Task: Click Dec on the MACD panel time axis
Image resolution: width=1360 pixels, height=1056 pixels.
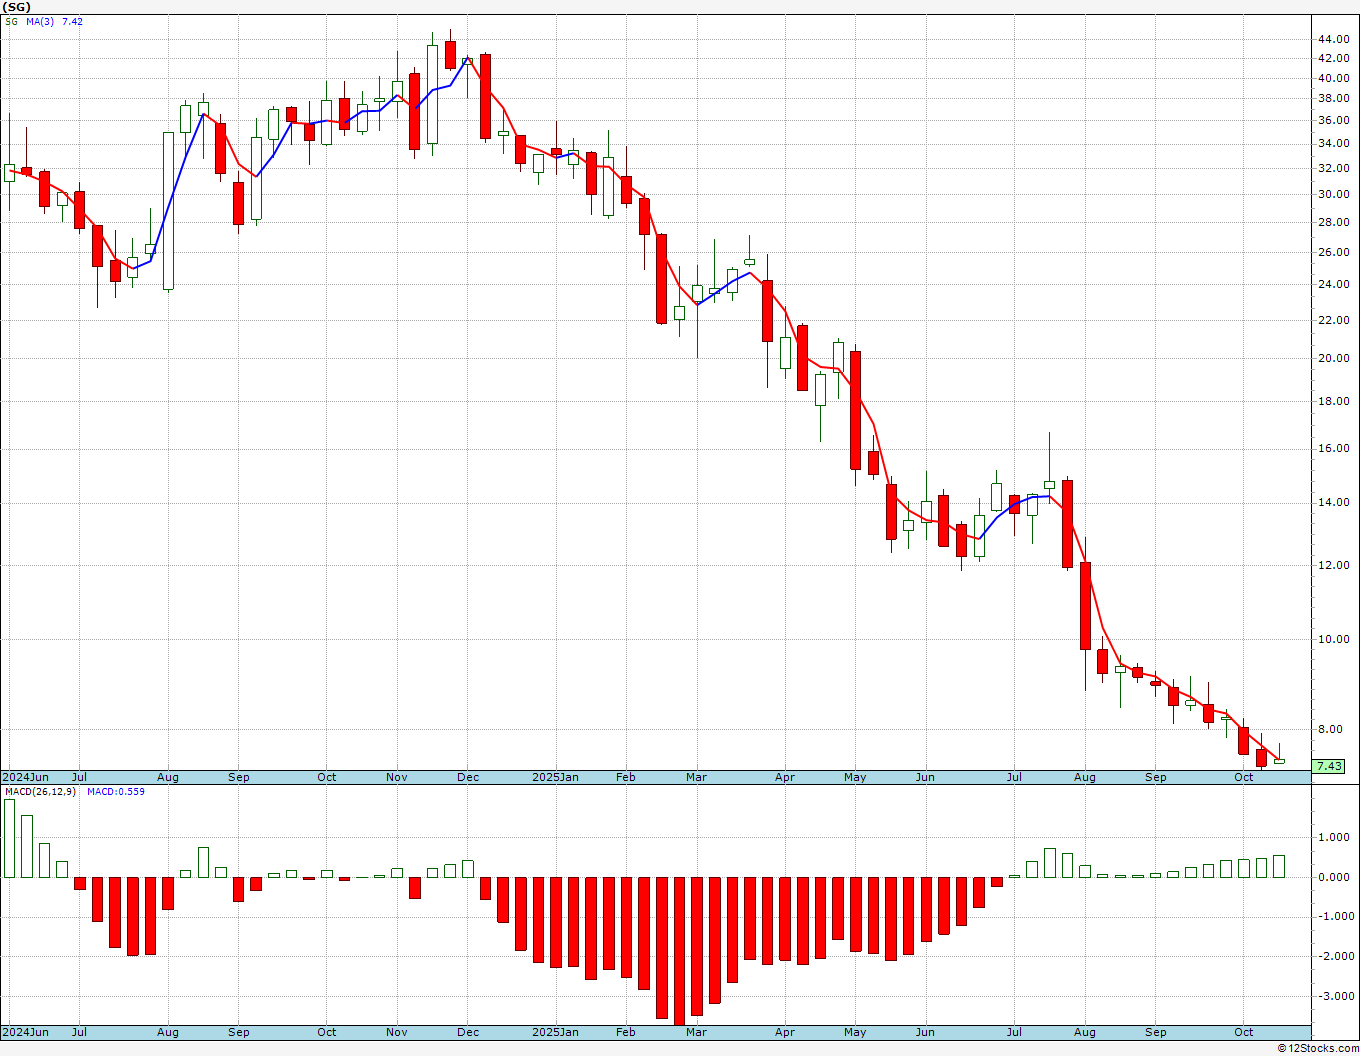Action: tap(468, 1032)
